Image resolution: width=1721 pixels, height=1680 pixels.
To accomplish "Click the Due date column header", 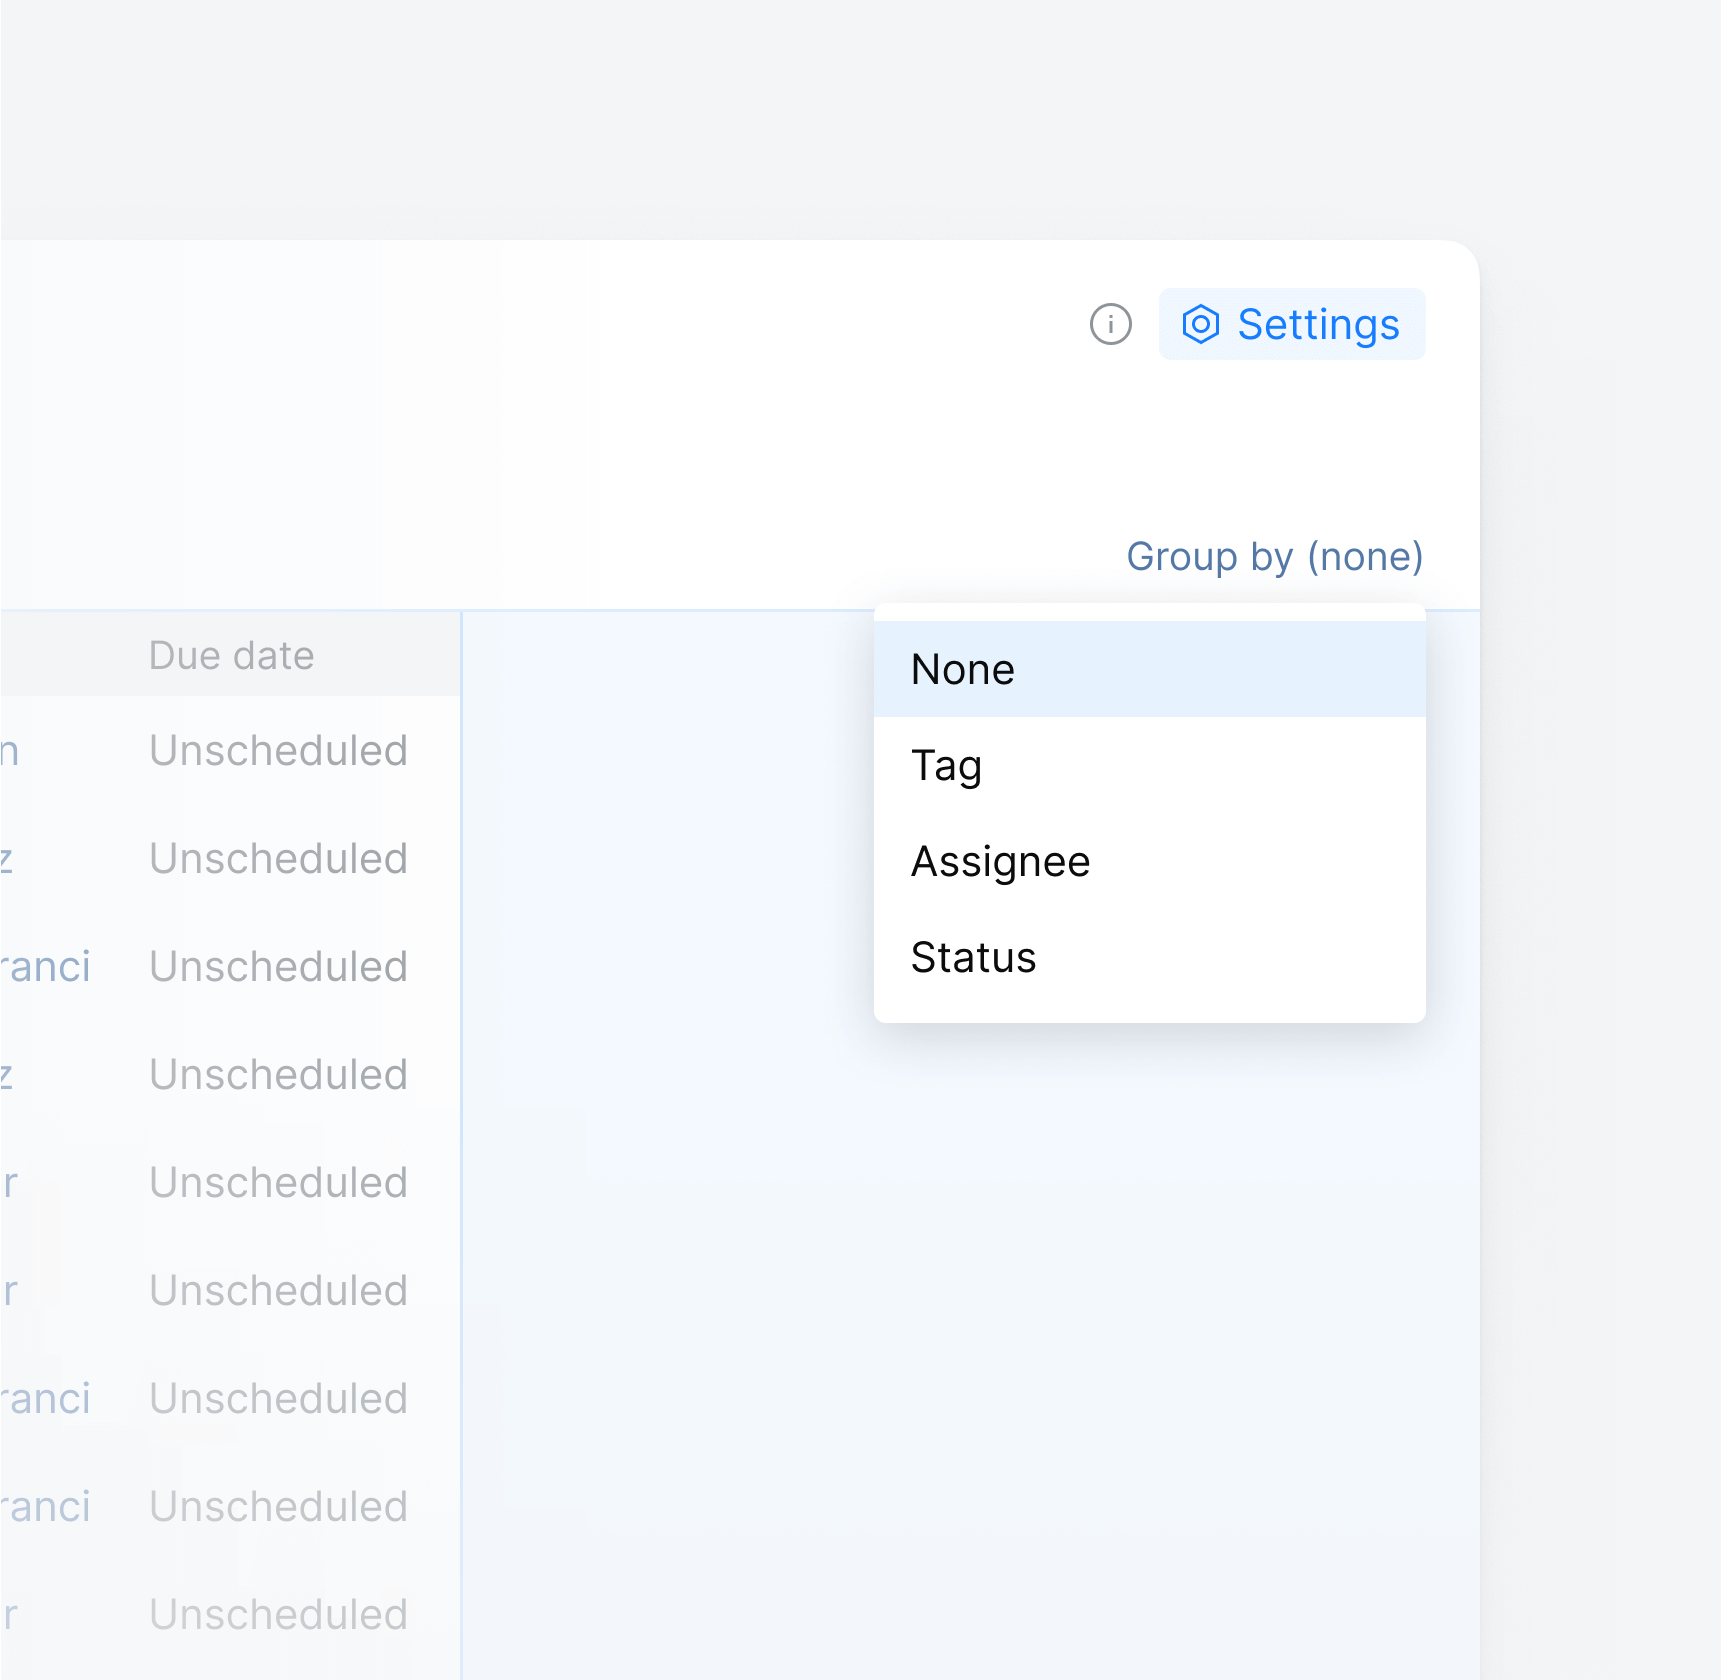I will (231, 656).
